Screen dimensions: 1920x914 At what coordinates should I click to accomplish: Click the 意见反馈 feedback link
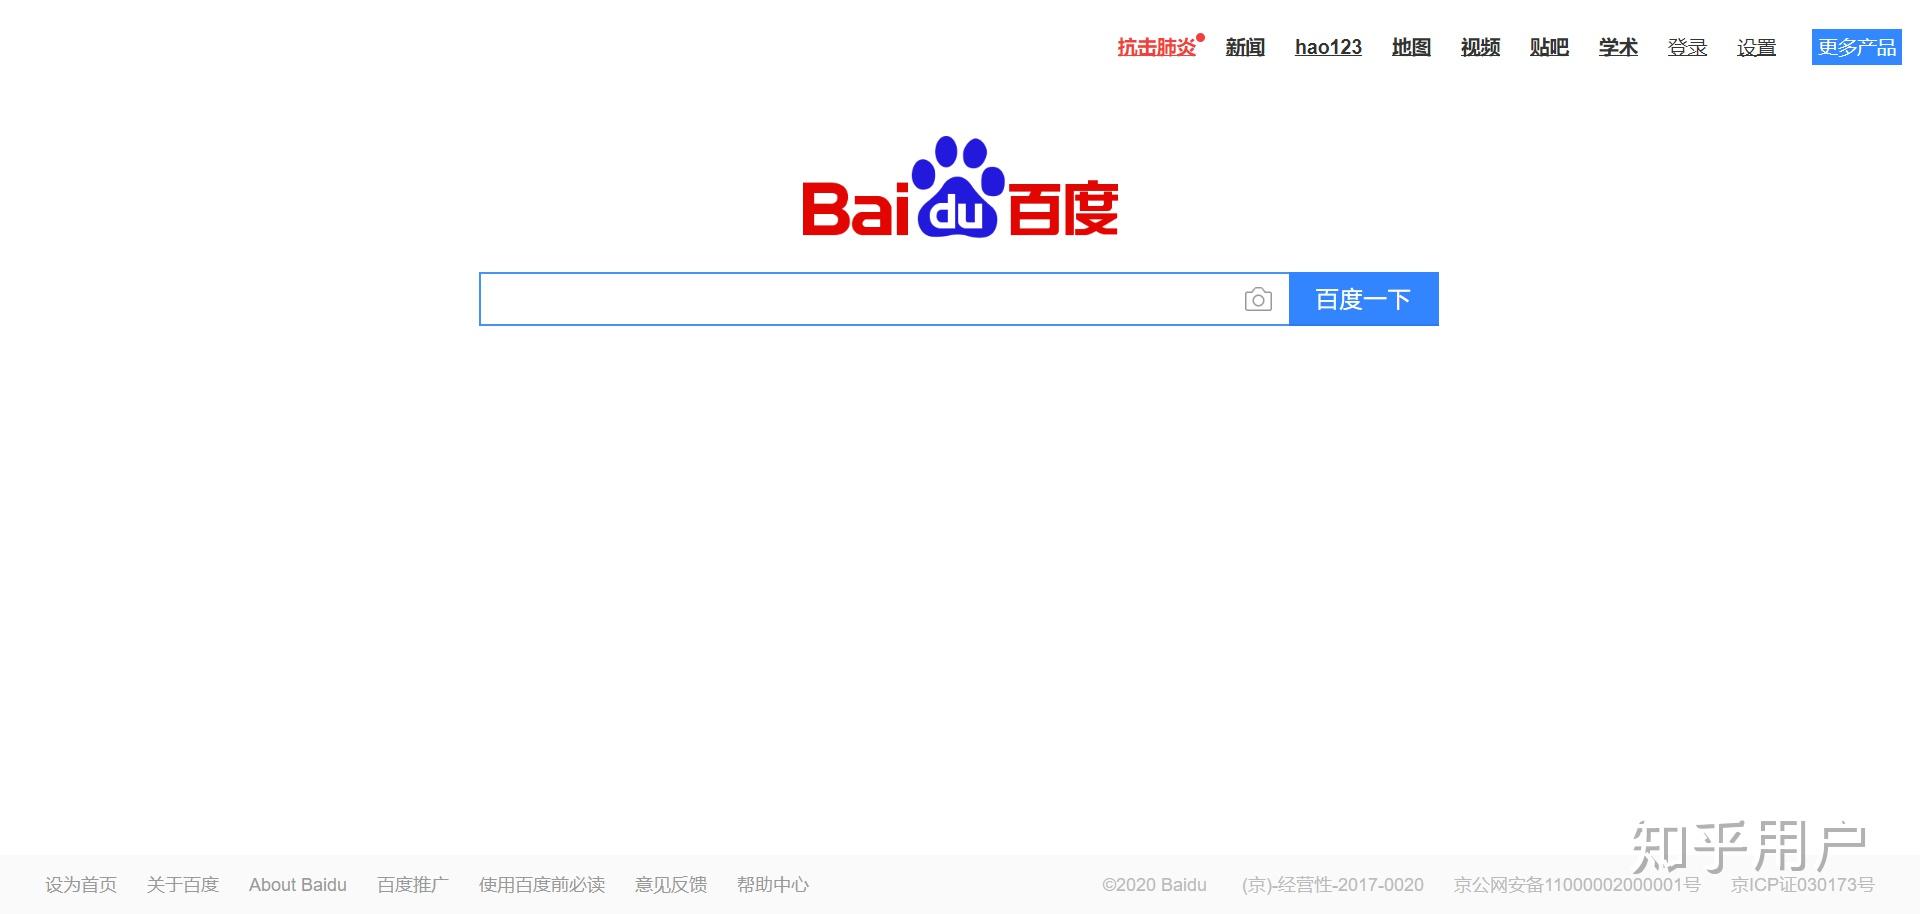tap(671, 885)
